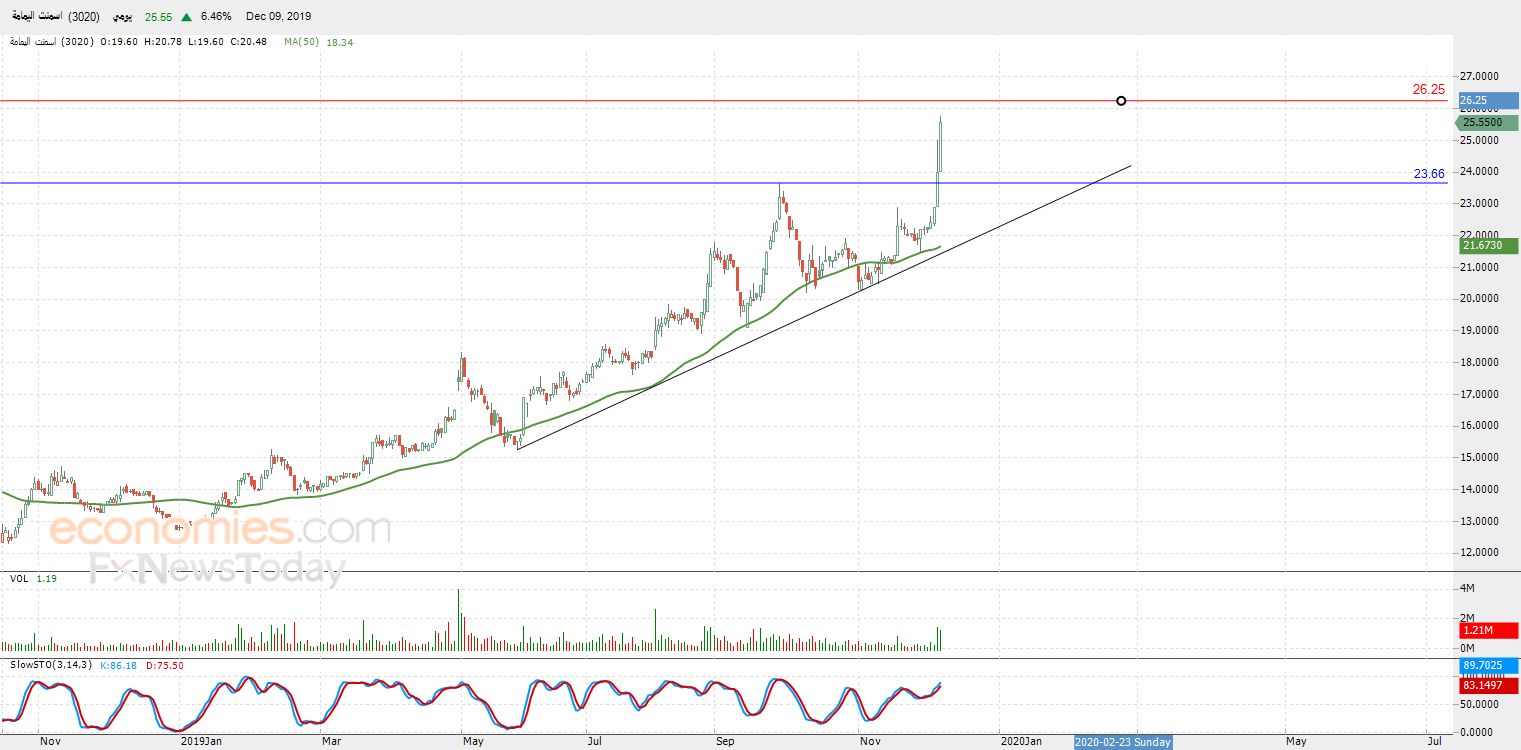
Task: Click the red 83.1497 stochastic tag
Action: point(1488,685)
